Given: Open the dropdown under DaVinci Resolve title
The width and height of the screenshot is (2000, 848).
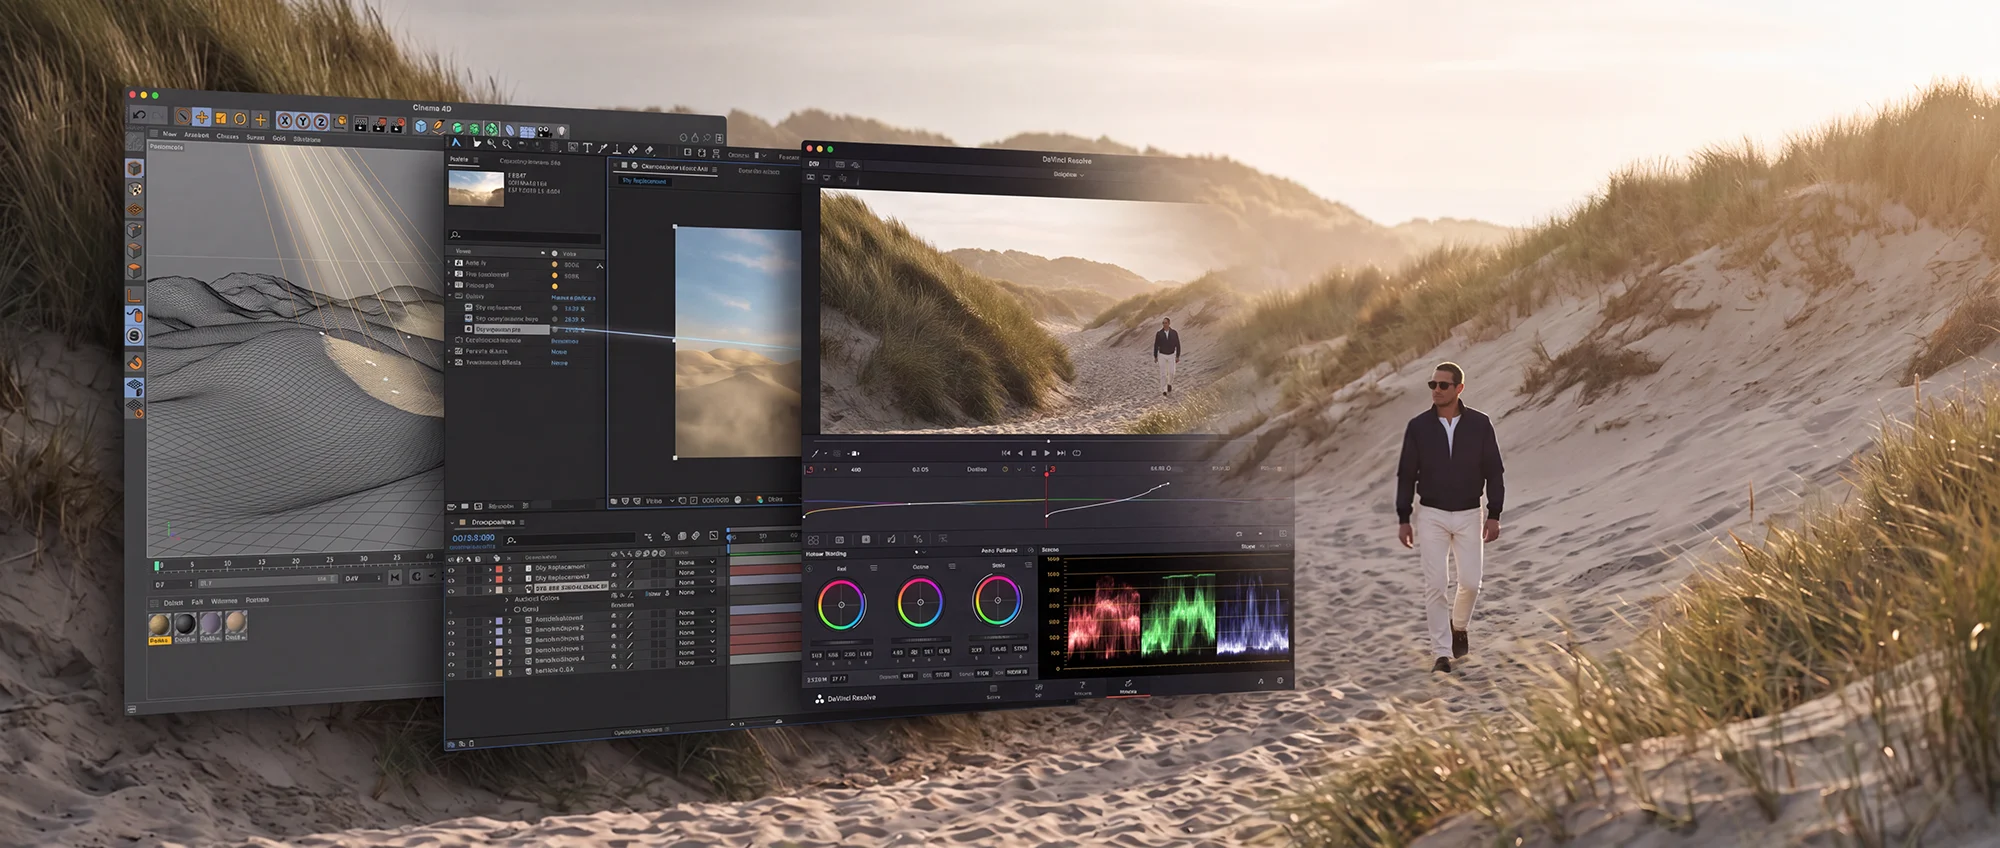Looking at the screenshot, I should [1068, 174].
